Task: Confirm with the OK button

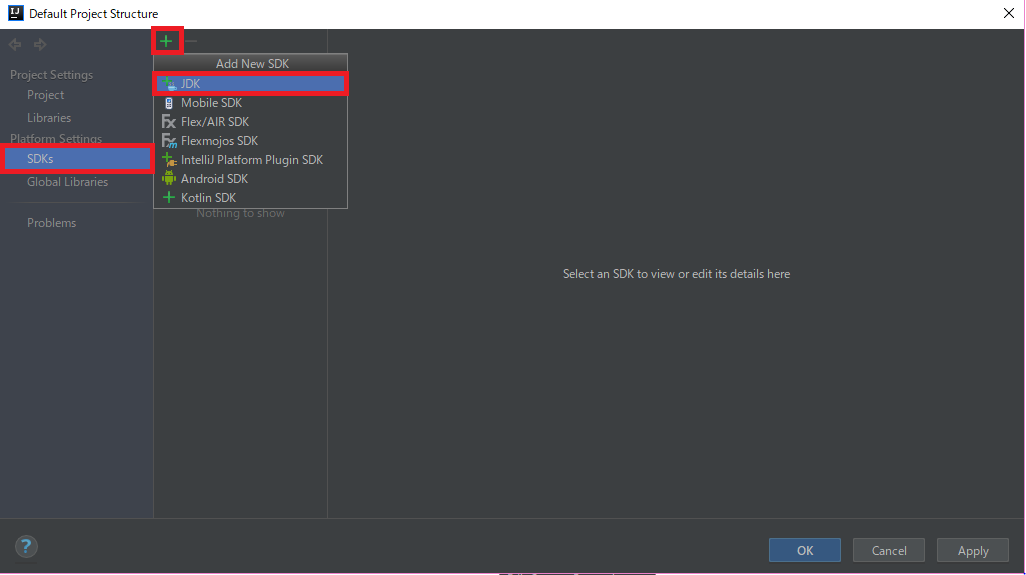Action: pyautogui.click(x=805, y=550)
